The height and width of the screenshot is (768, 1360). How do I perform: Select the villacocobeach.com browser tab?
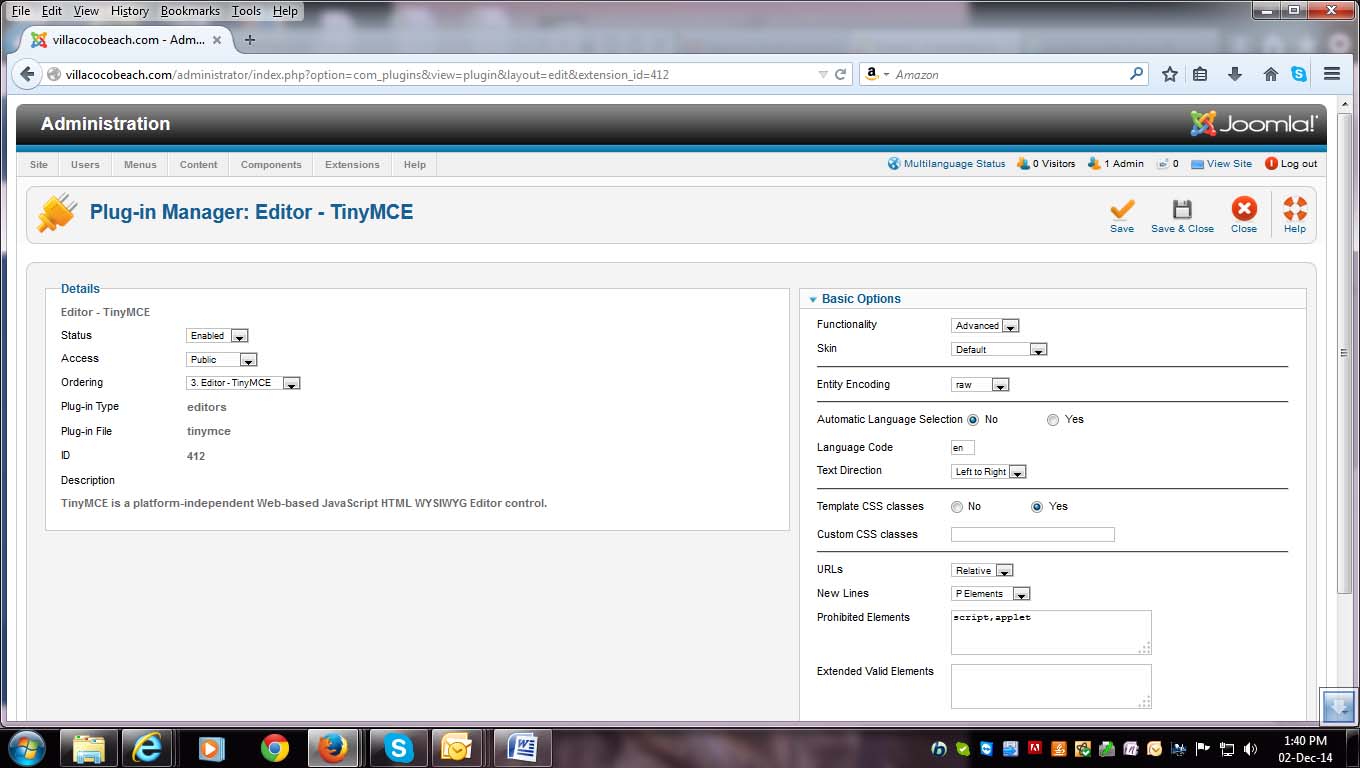(126, 40)
